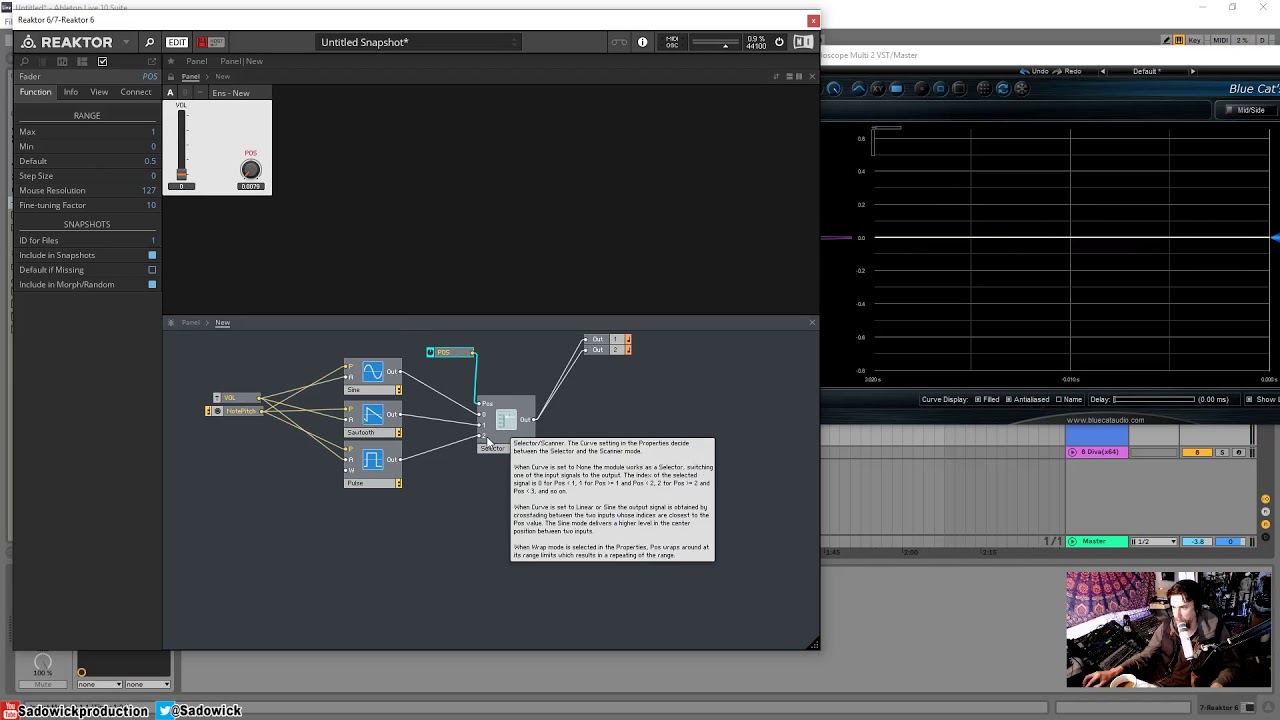Open the info hints icon
Screen dimensions: 1280x720
coord(643,42)
